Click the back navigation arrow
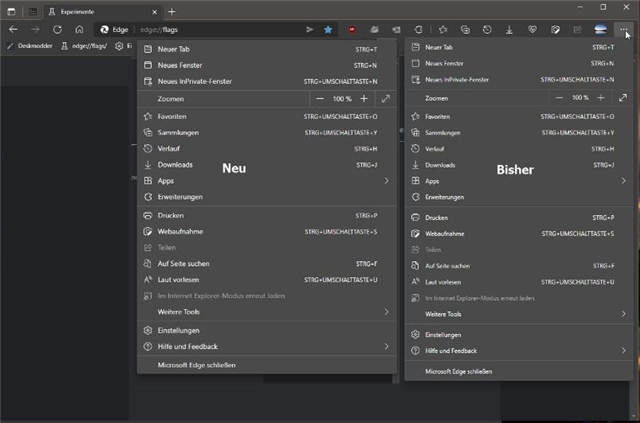The width and height of the screenshot is (640, 423). 13,30
